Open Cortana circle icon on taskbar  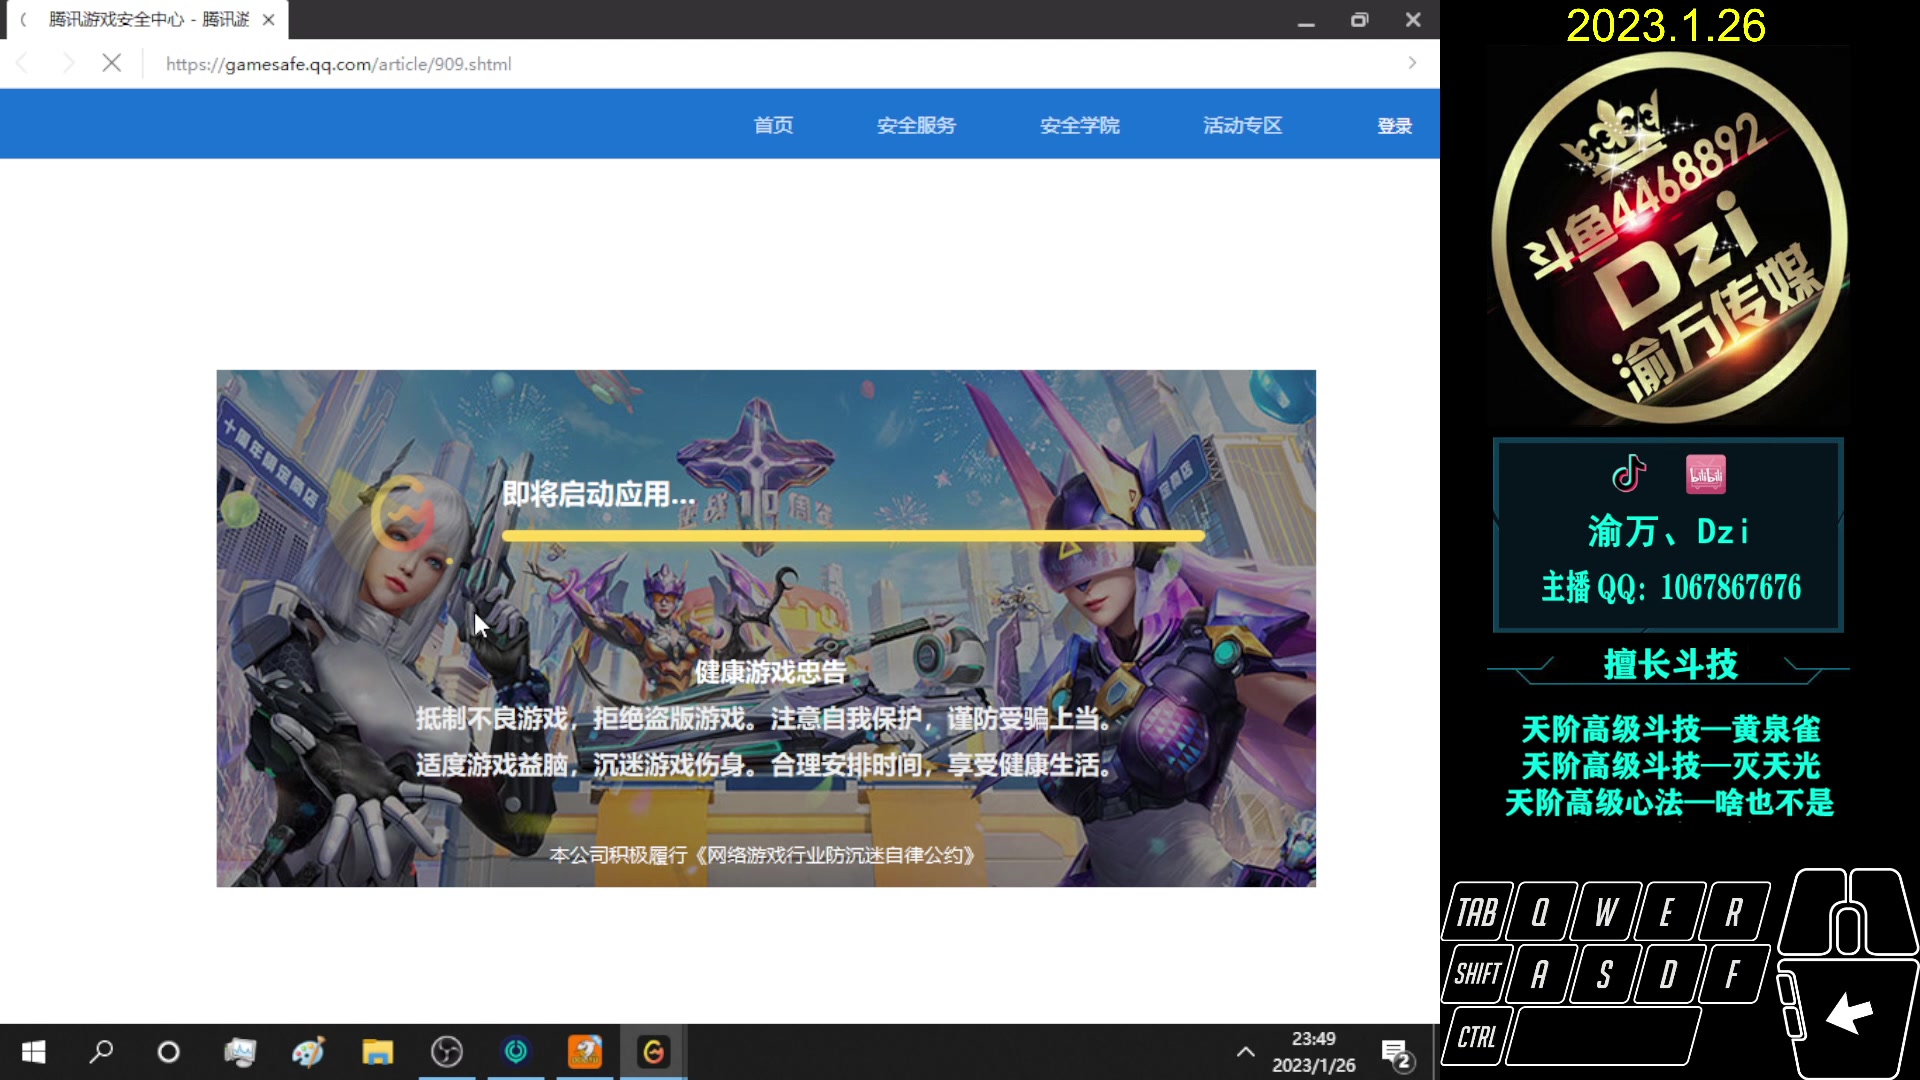coord(169,1052)
